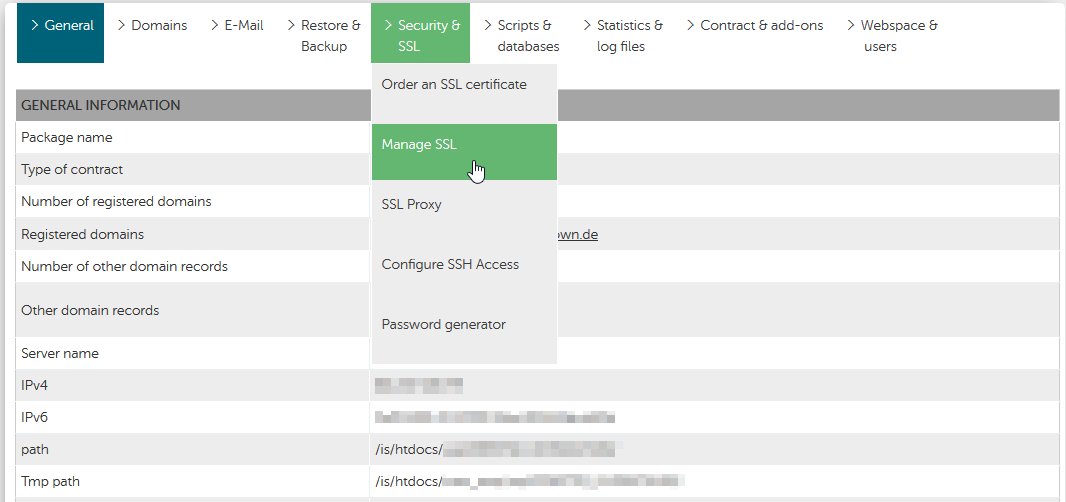The image size is (1066, 502).
Task: Click the chevron before Webspace & users
Action: pos(851,26)
